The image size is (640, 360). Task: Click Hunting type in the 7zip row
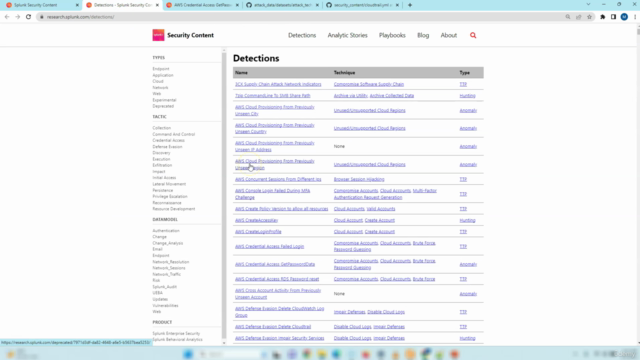pos(467,96)
